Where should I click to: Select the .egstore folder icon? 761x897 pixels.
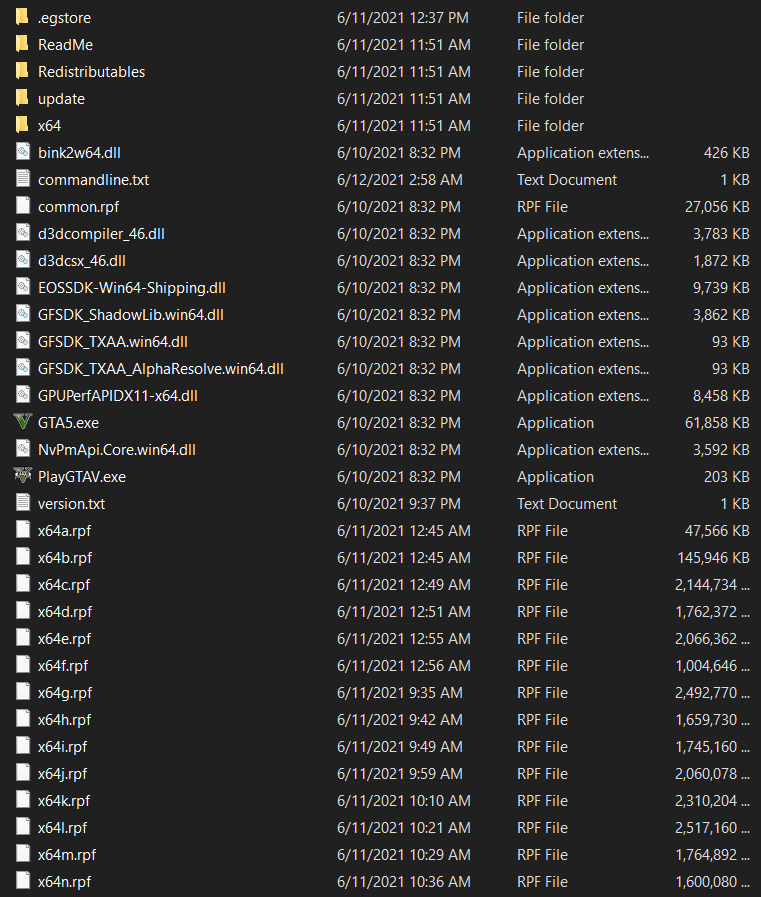coord(23,18)
